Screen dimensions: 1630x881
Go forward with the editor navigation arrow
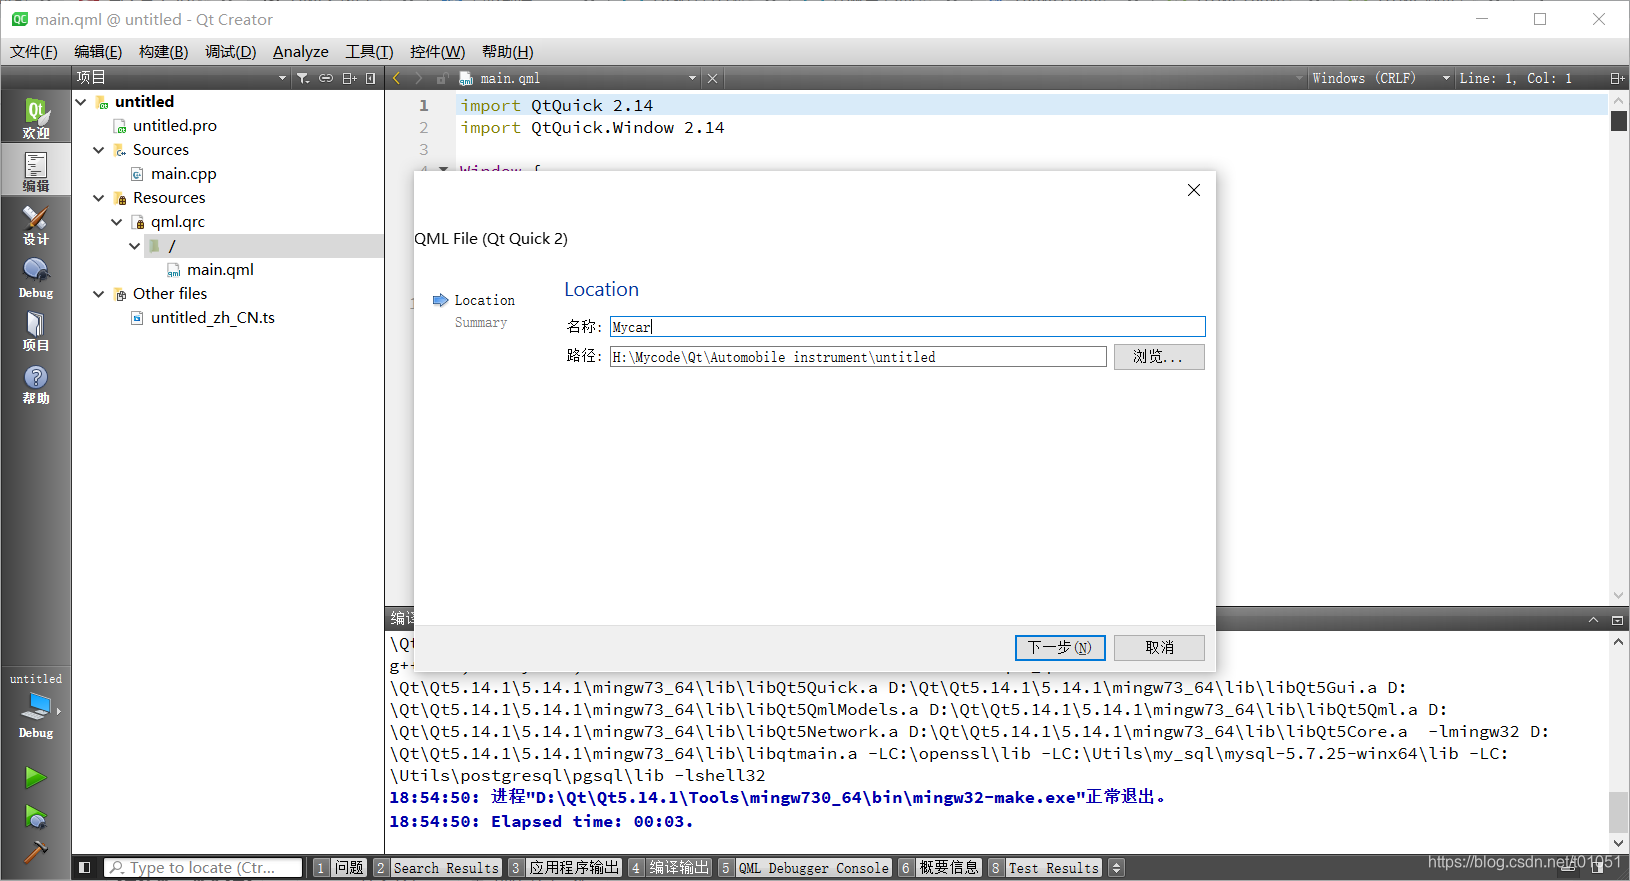[x=419, y=78]
